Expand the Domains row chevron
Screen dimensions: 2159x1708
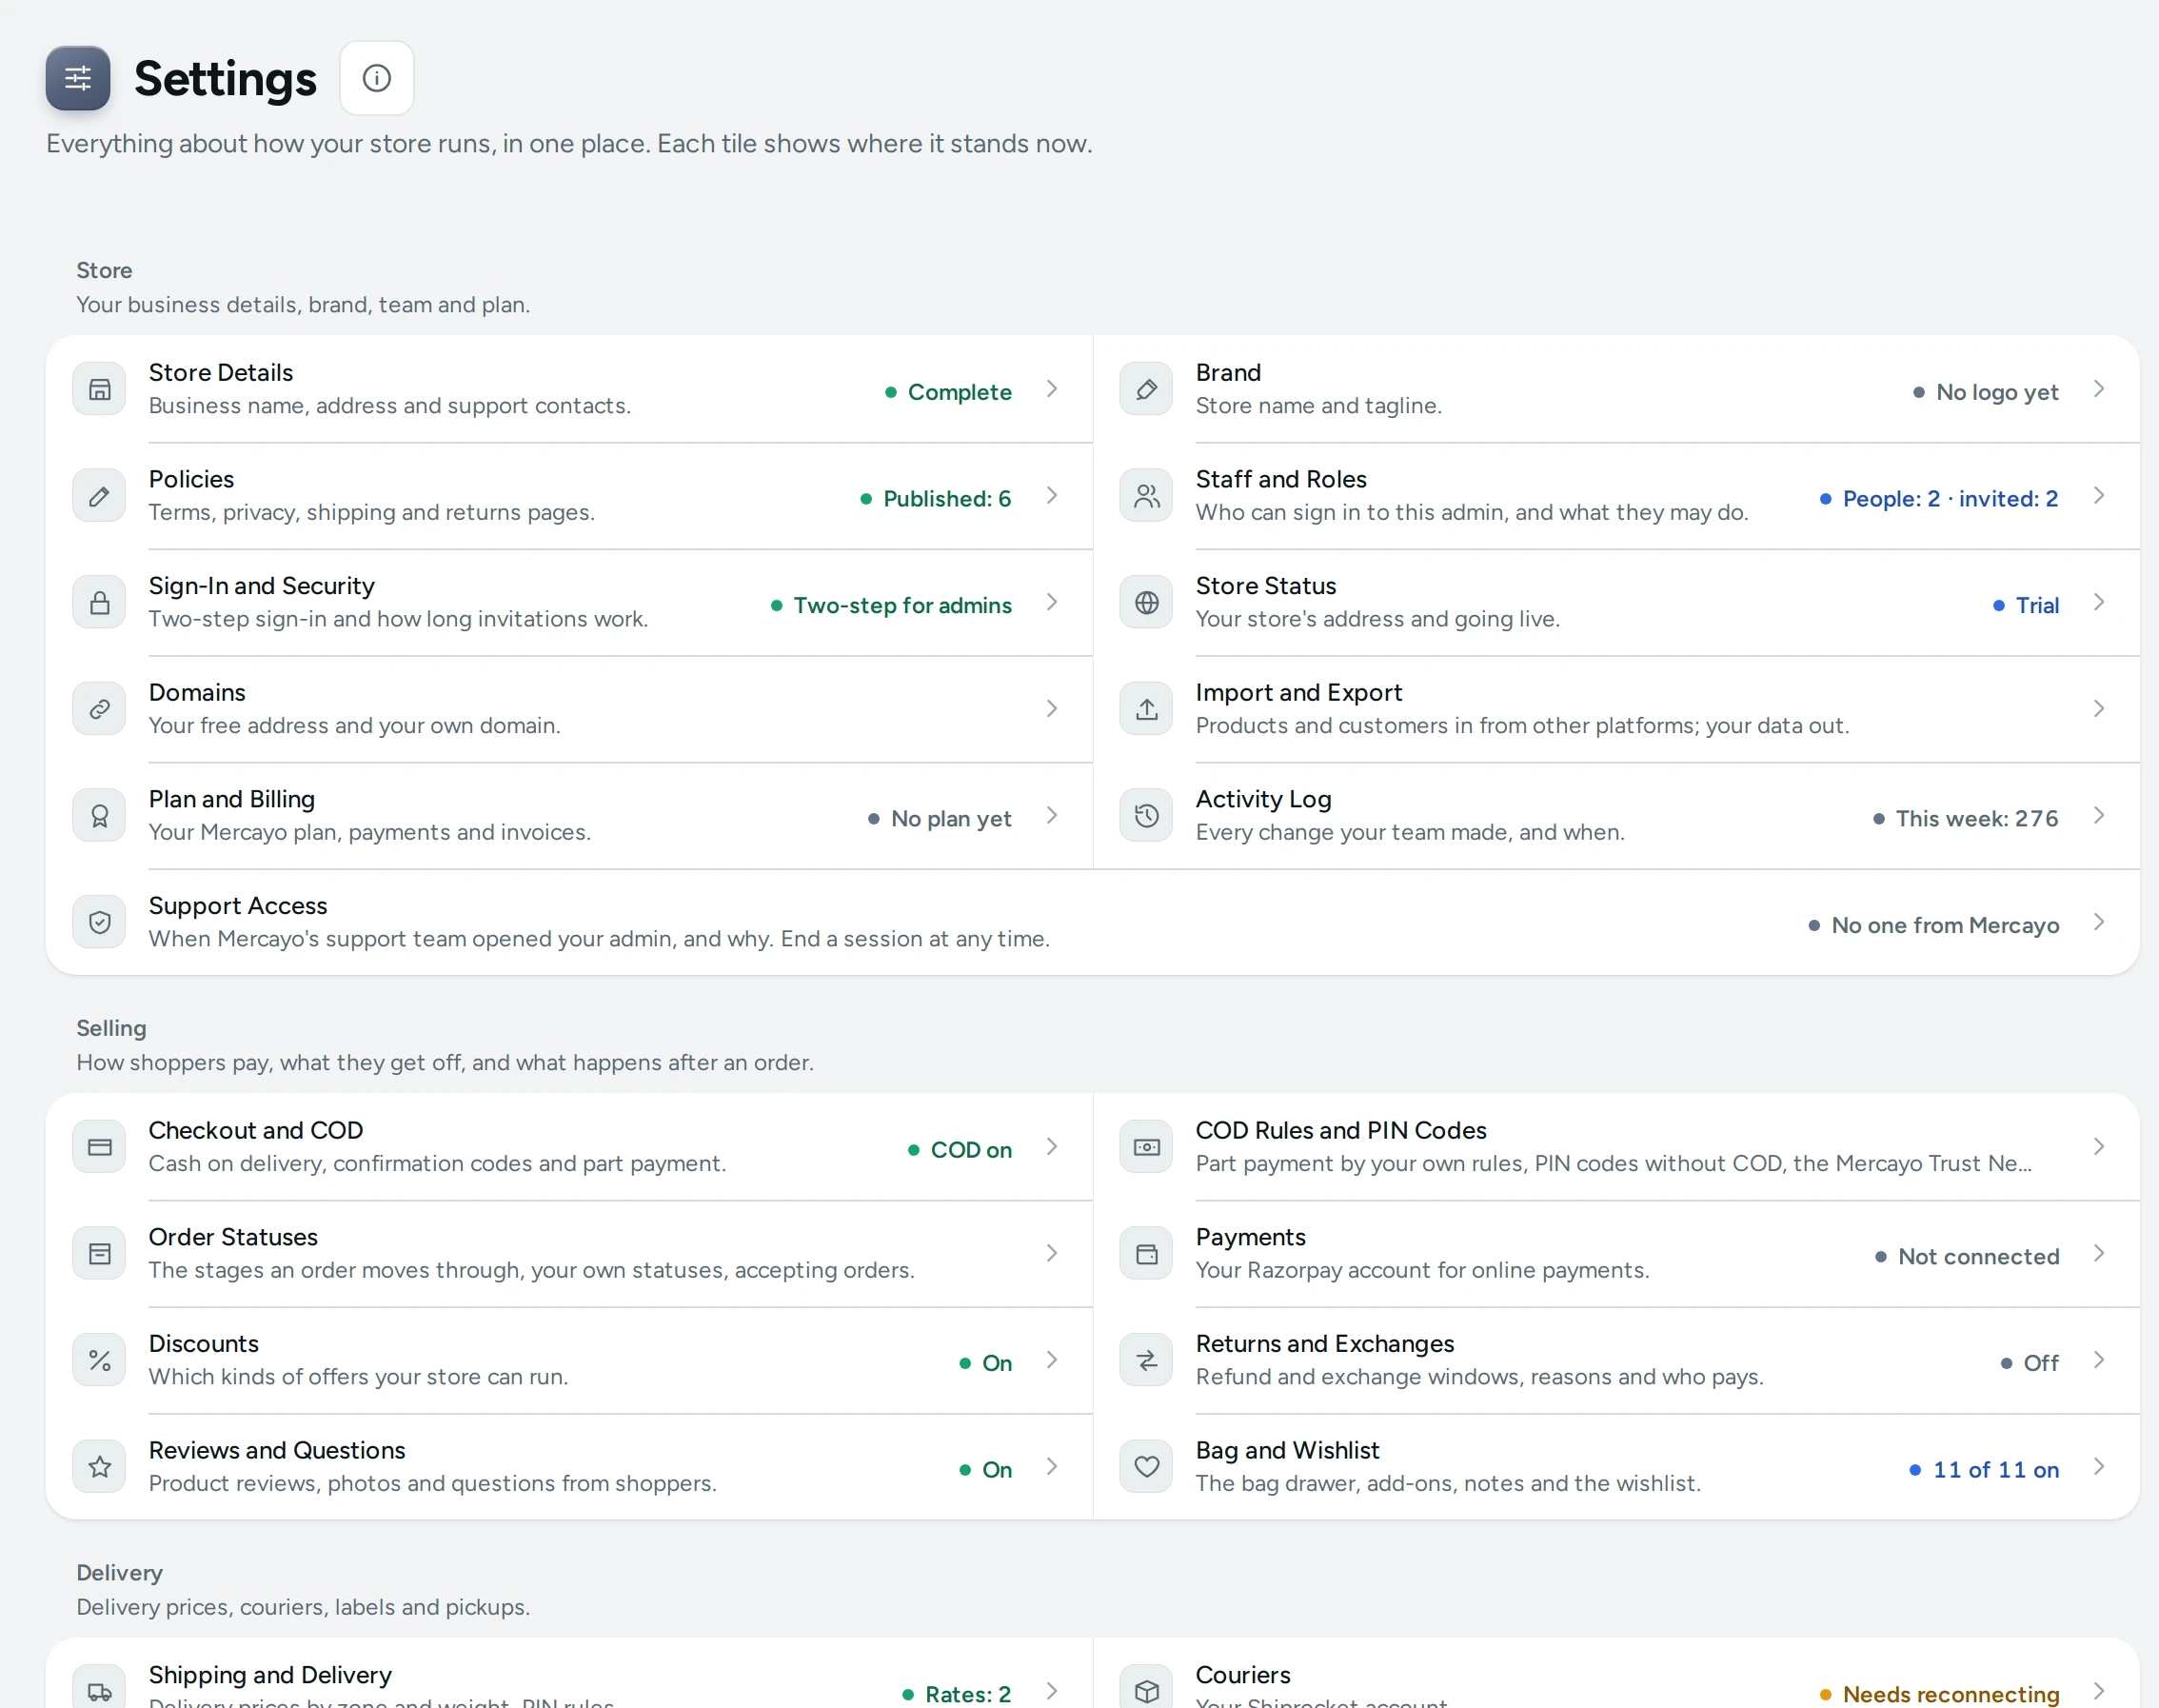(1052, 709)
